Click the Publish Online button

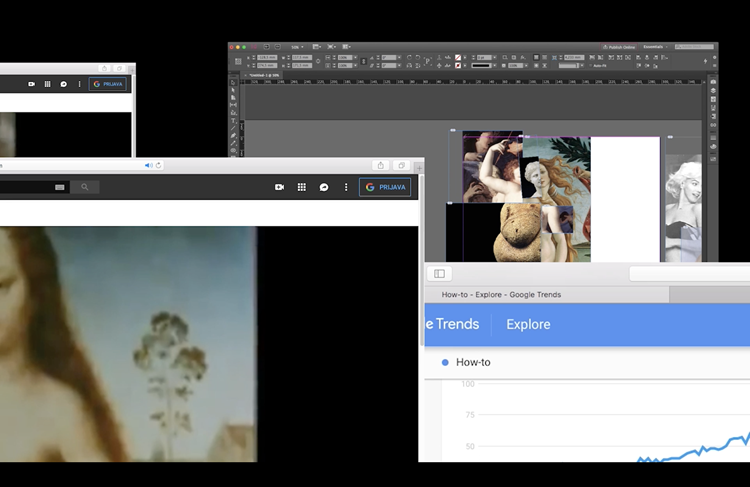tap(620, 47)
